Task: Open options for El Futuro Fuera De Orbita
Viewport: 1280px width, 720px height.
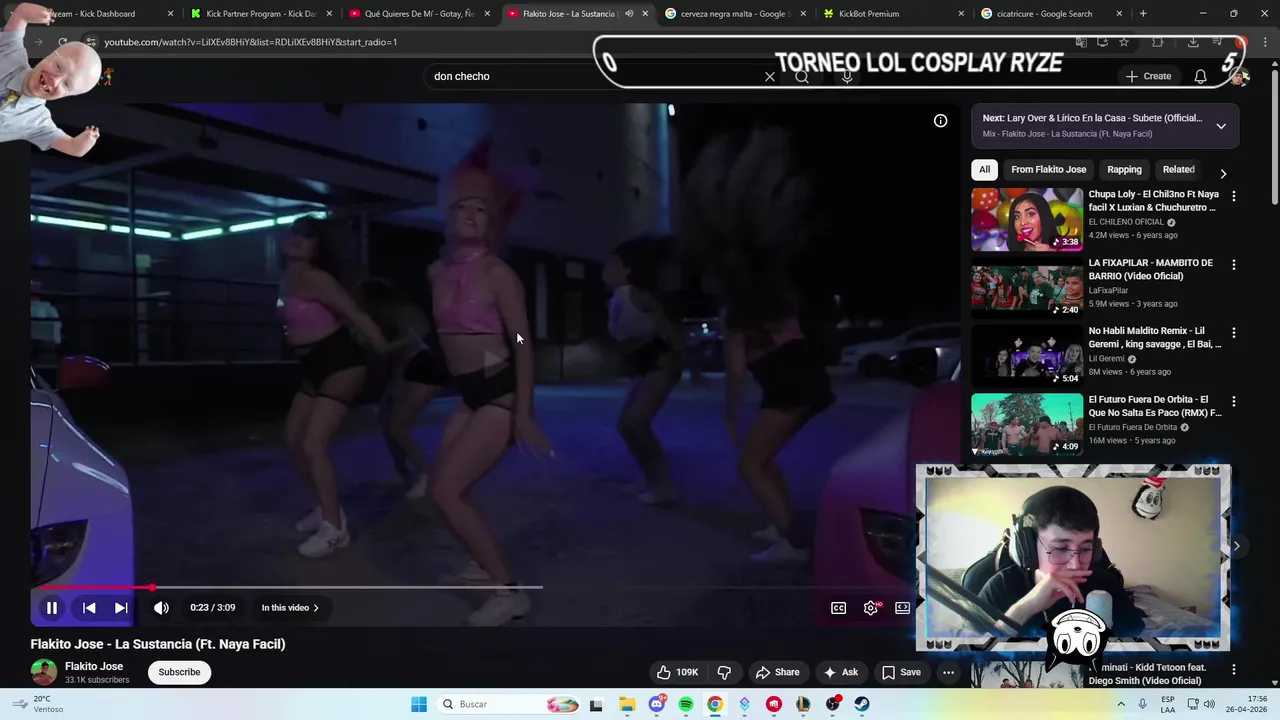Action: pos(1233,402)
